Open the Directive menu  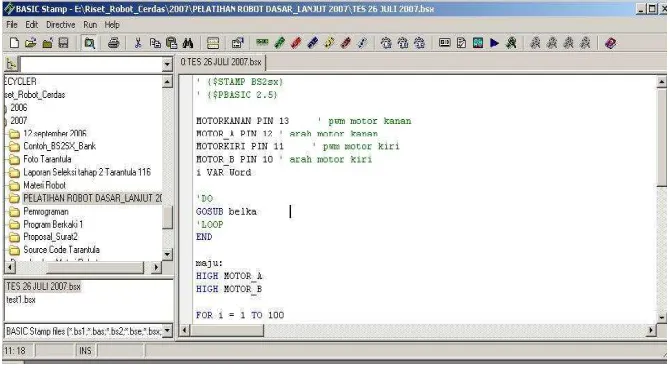tap(60, 25)
